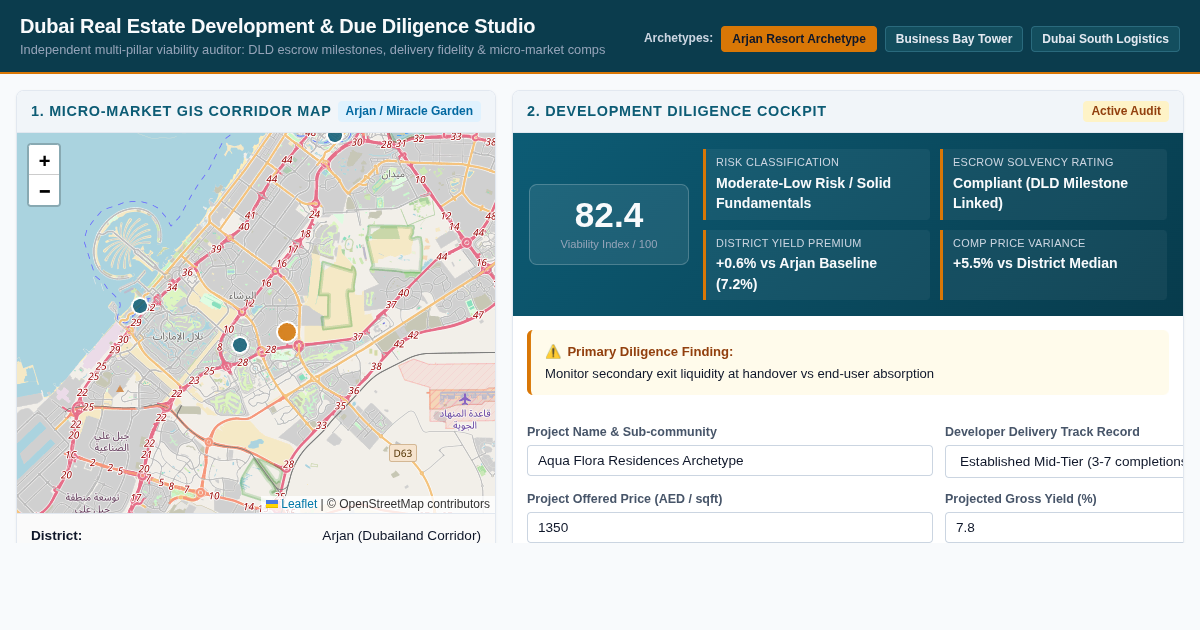
Task: Switch to Dubai South Logistics archetype
Action: click(x=1105, y=39)
